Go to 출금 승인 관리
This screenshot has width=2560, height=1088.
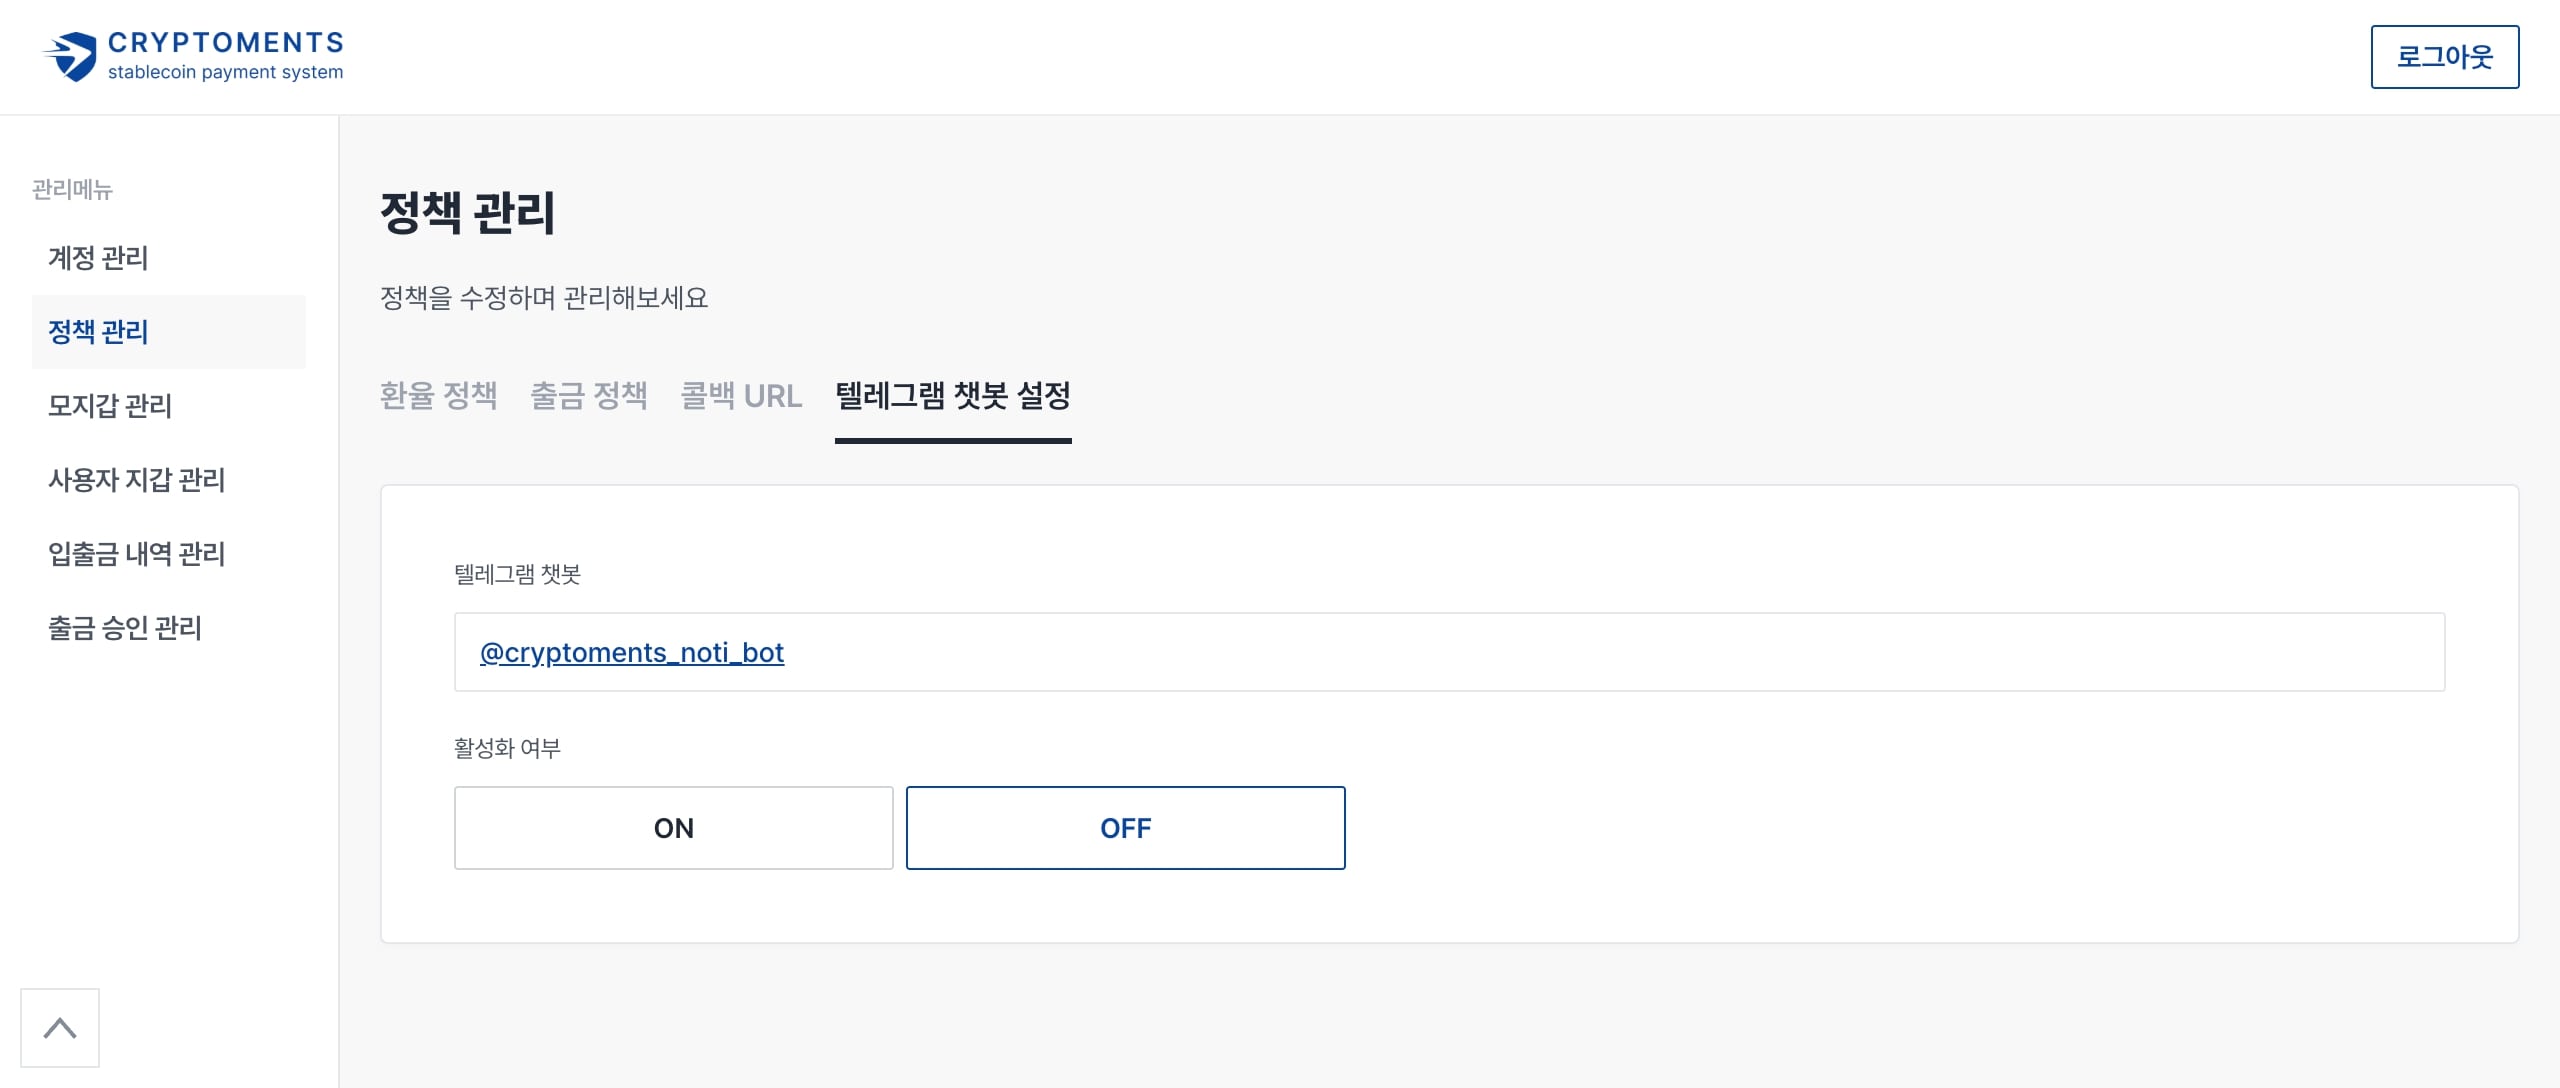(x=125, y=628)
